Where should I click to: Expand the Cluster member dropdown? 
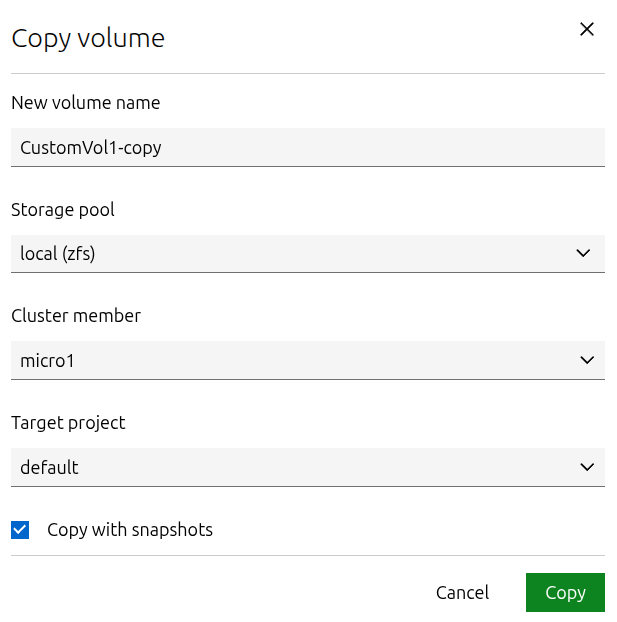point(307,361)
